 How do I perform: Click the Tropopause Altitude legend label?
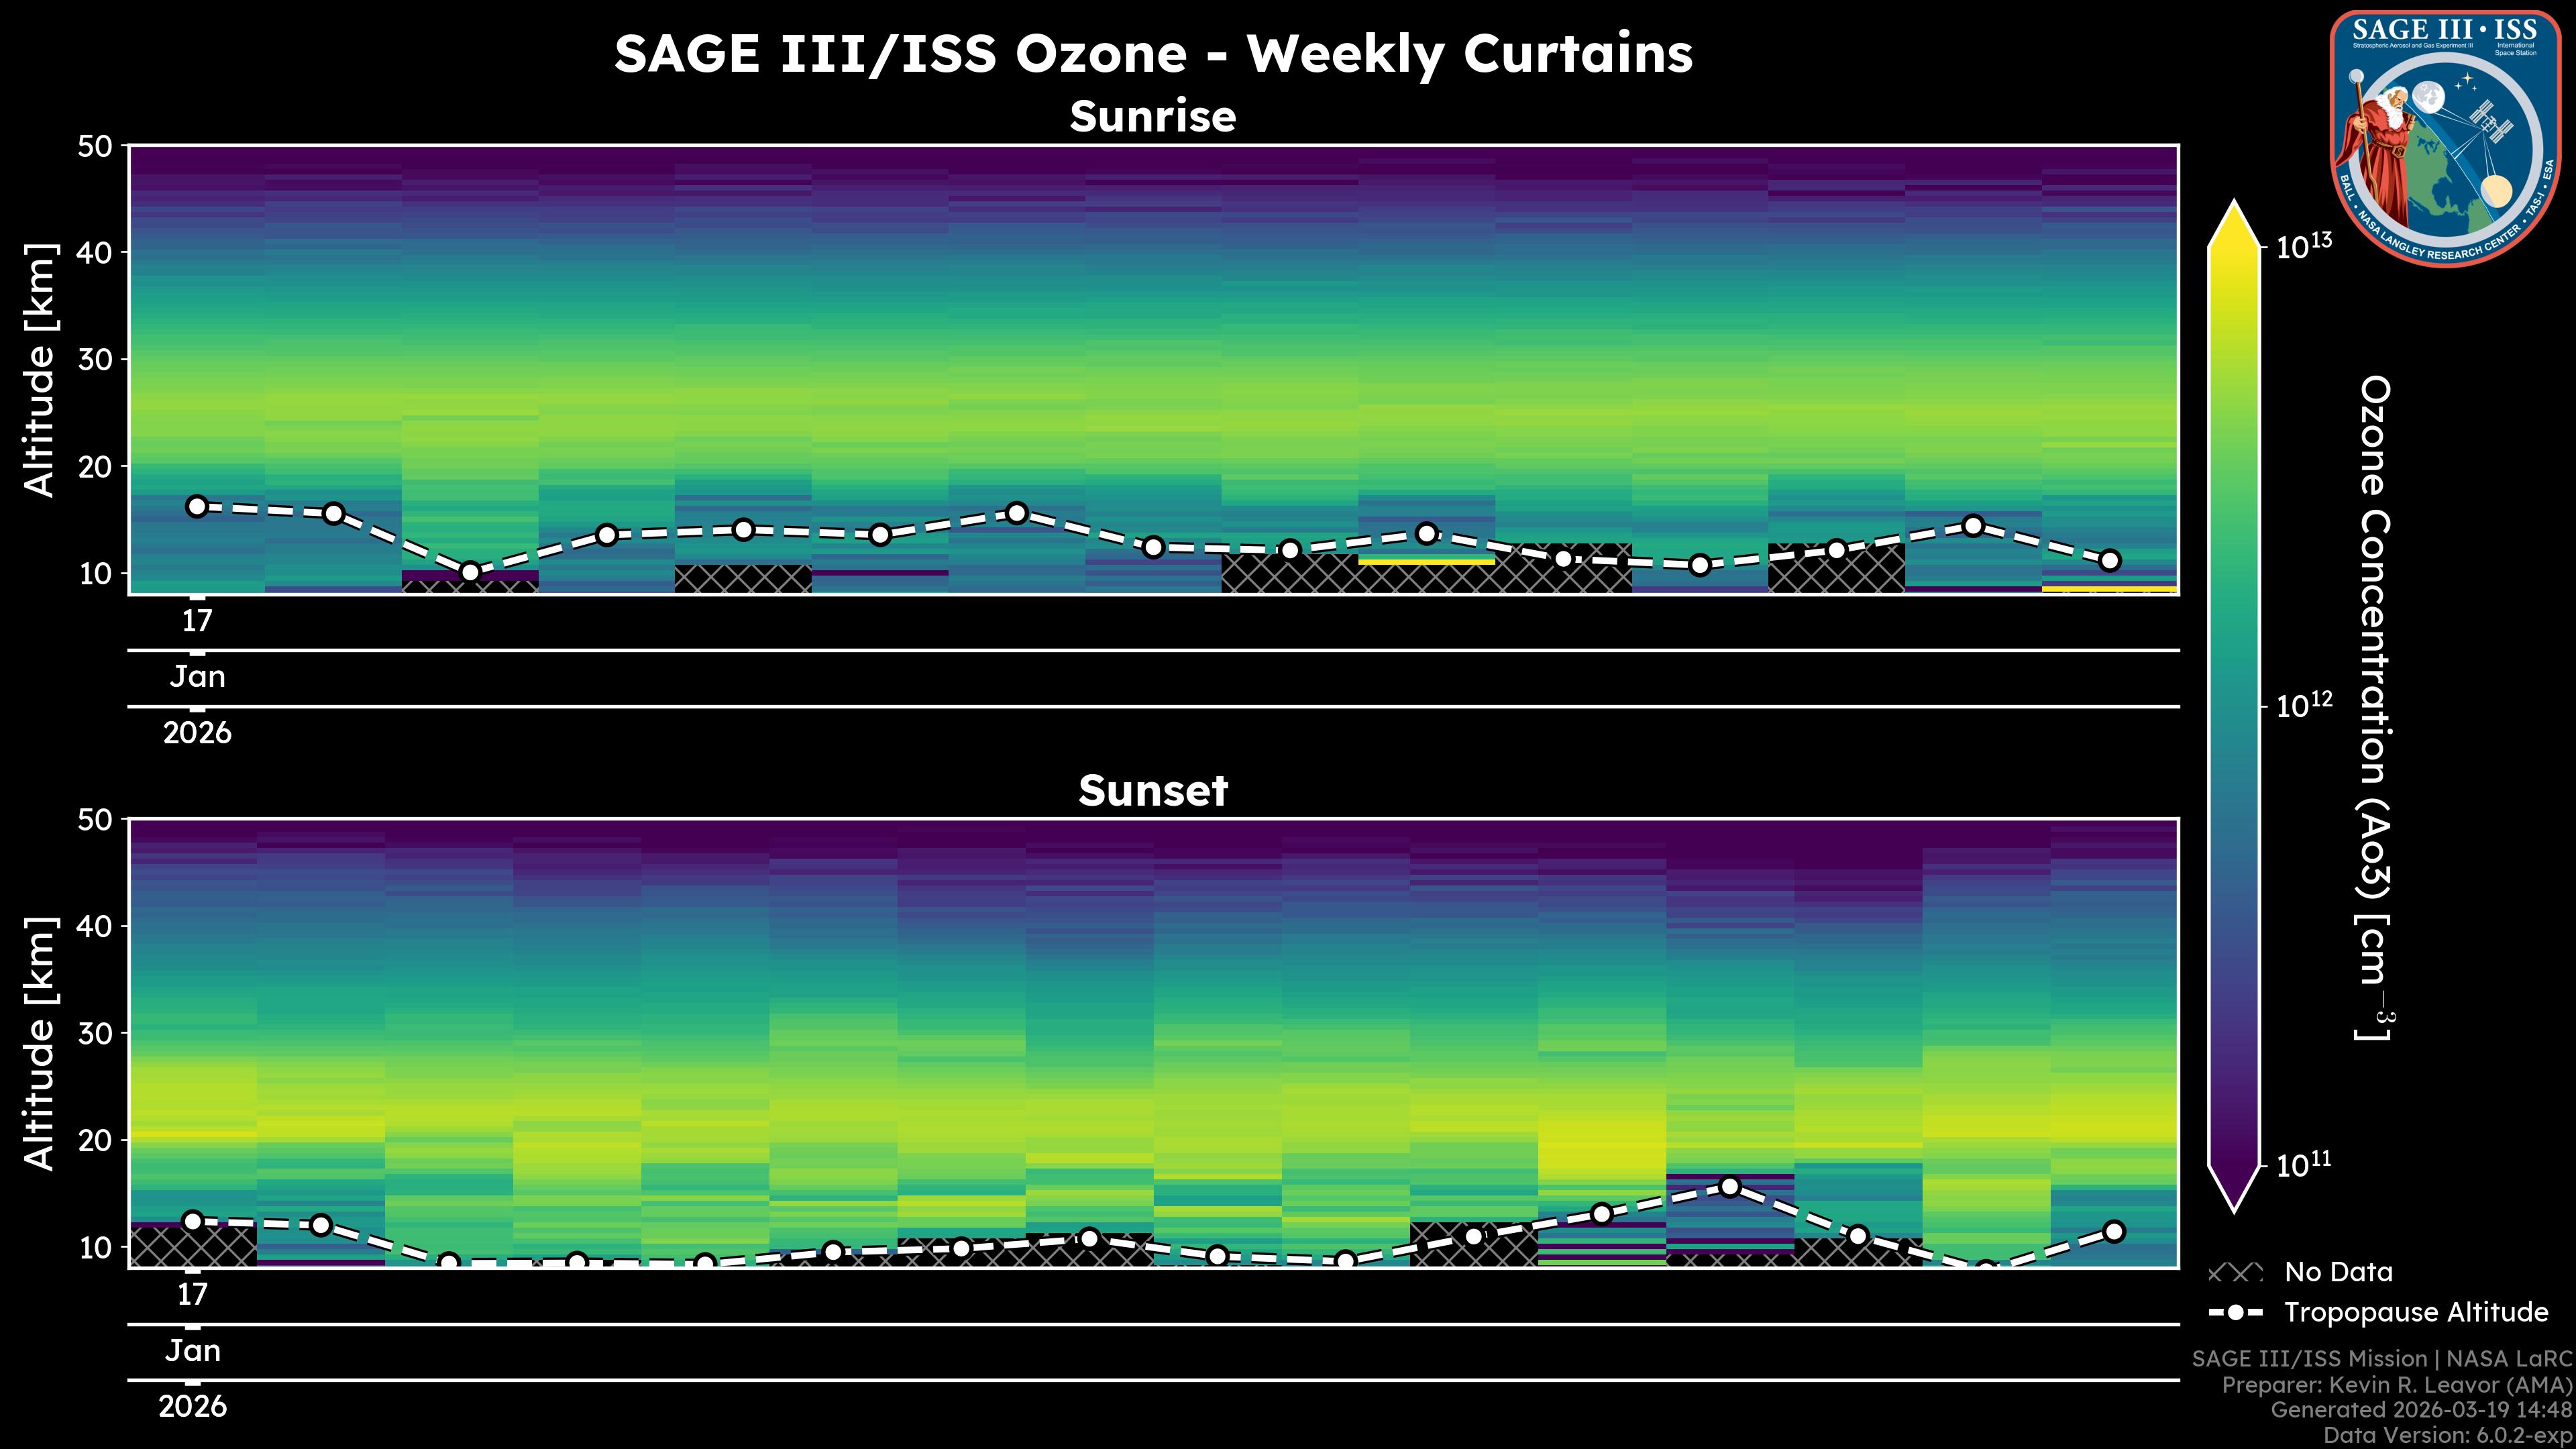click(2416, 1312)
